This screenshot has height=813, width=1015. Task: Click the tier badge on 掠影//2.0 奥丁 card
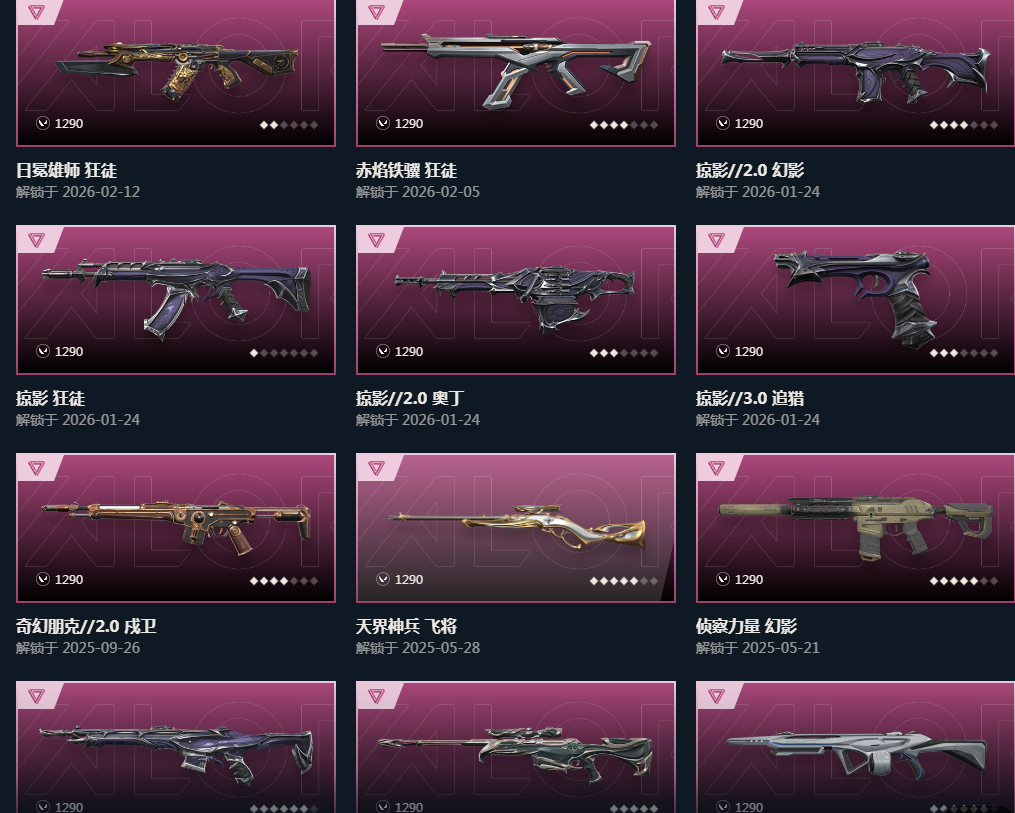coord(376,240)
